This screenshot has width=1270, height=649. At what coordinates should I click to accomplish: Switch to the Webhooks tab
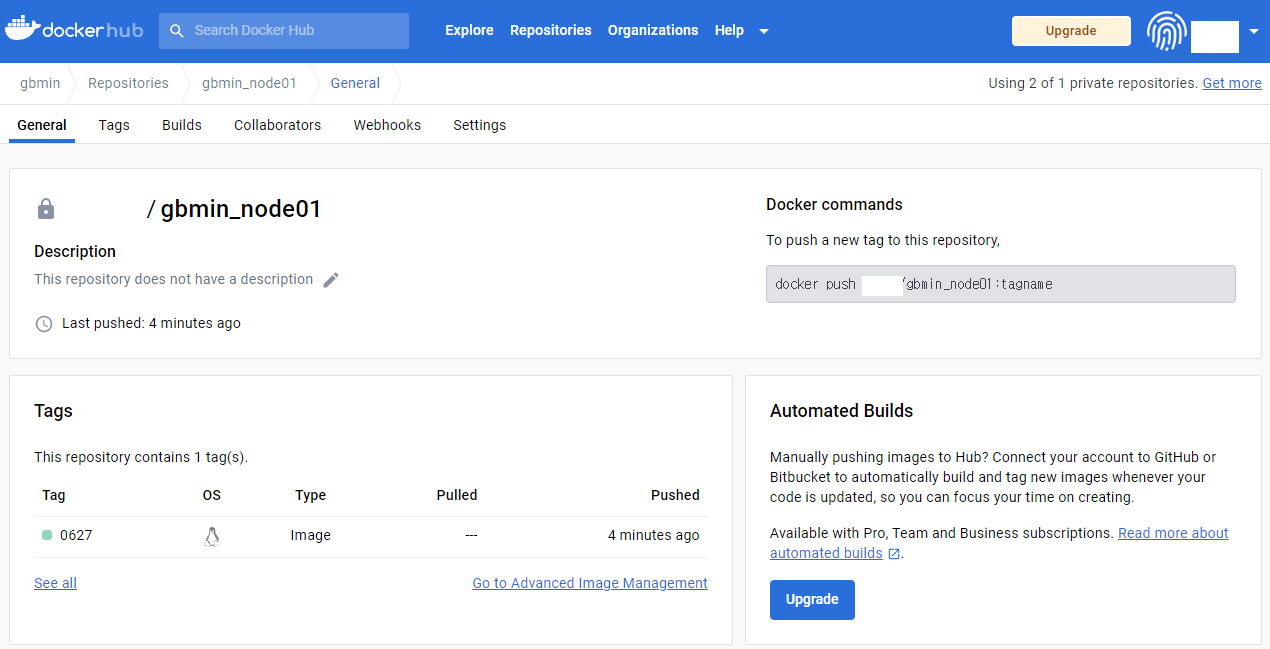387,125
